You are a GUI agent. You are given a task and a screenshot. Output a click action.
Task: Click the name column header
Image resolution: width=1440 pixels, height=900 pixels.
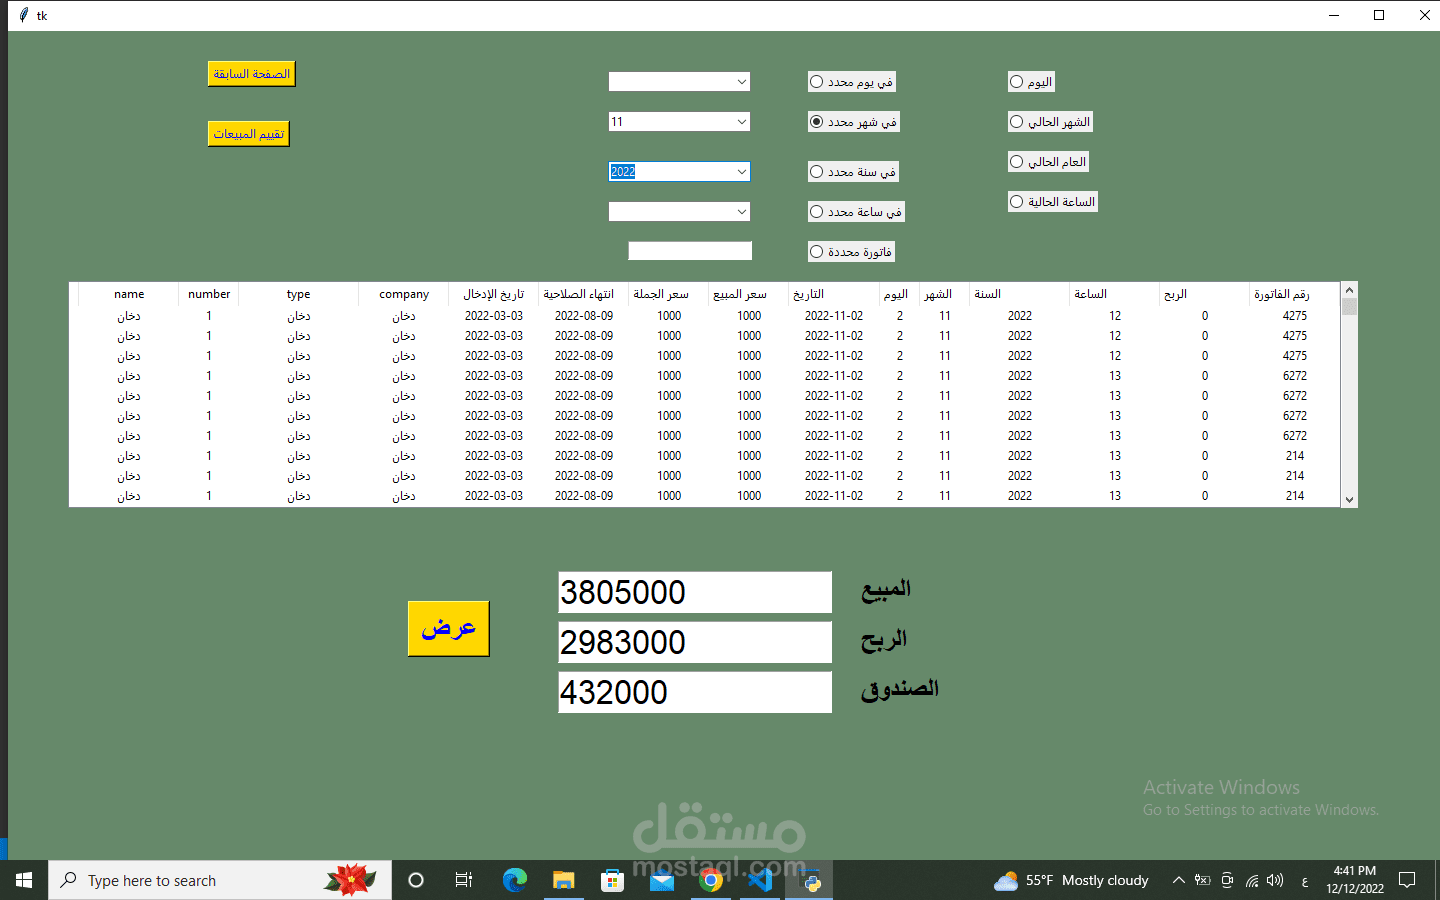coord(129,294)
